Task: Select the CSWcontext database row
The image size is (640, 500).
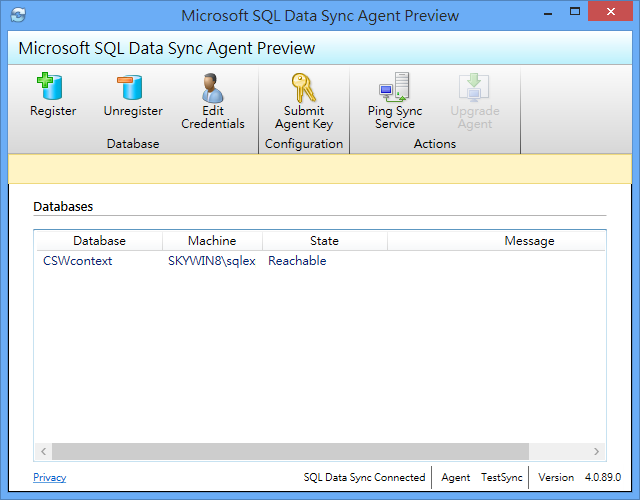Action: click(x=320, y=261)
